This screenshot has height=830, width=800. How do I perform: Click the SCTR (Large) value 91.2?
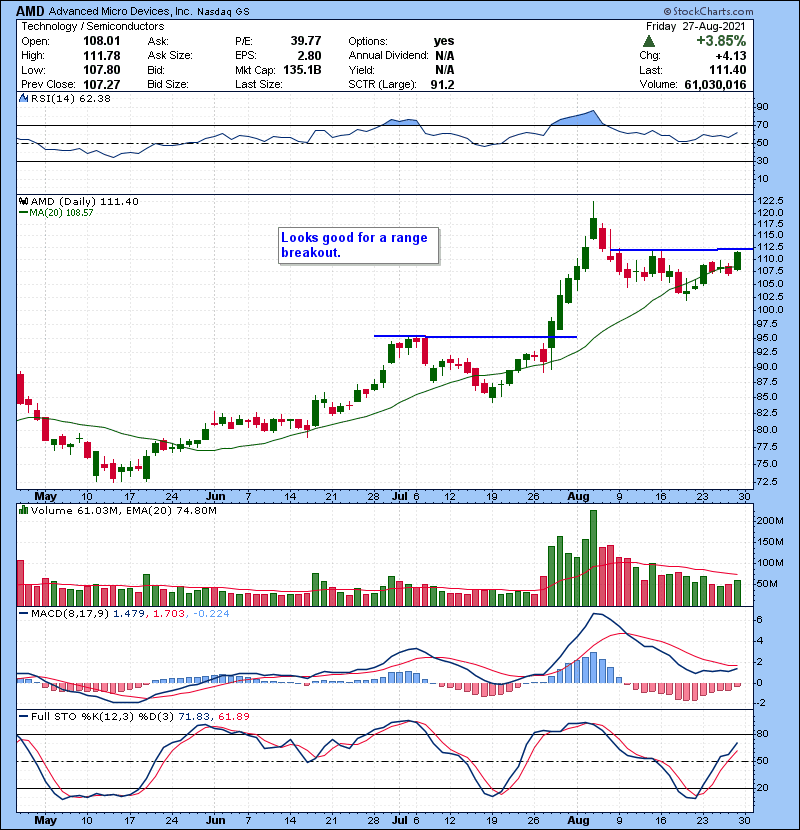(x=443, y=85)
